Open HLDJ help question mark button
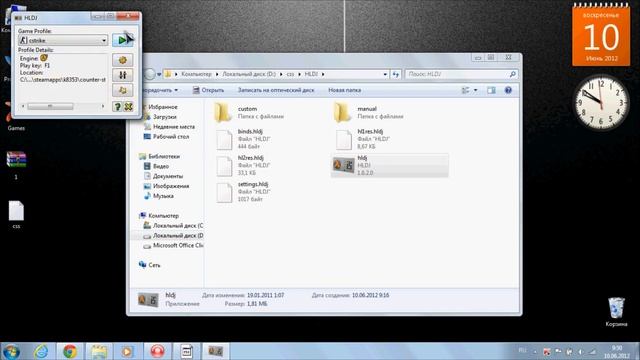640x360 pixels. [117, 107]
